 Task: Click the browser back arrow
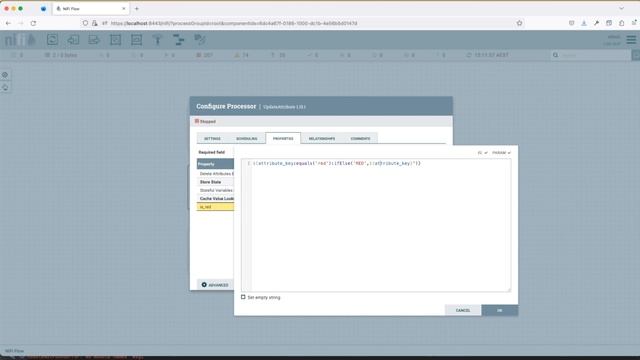point(8,23)
